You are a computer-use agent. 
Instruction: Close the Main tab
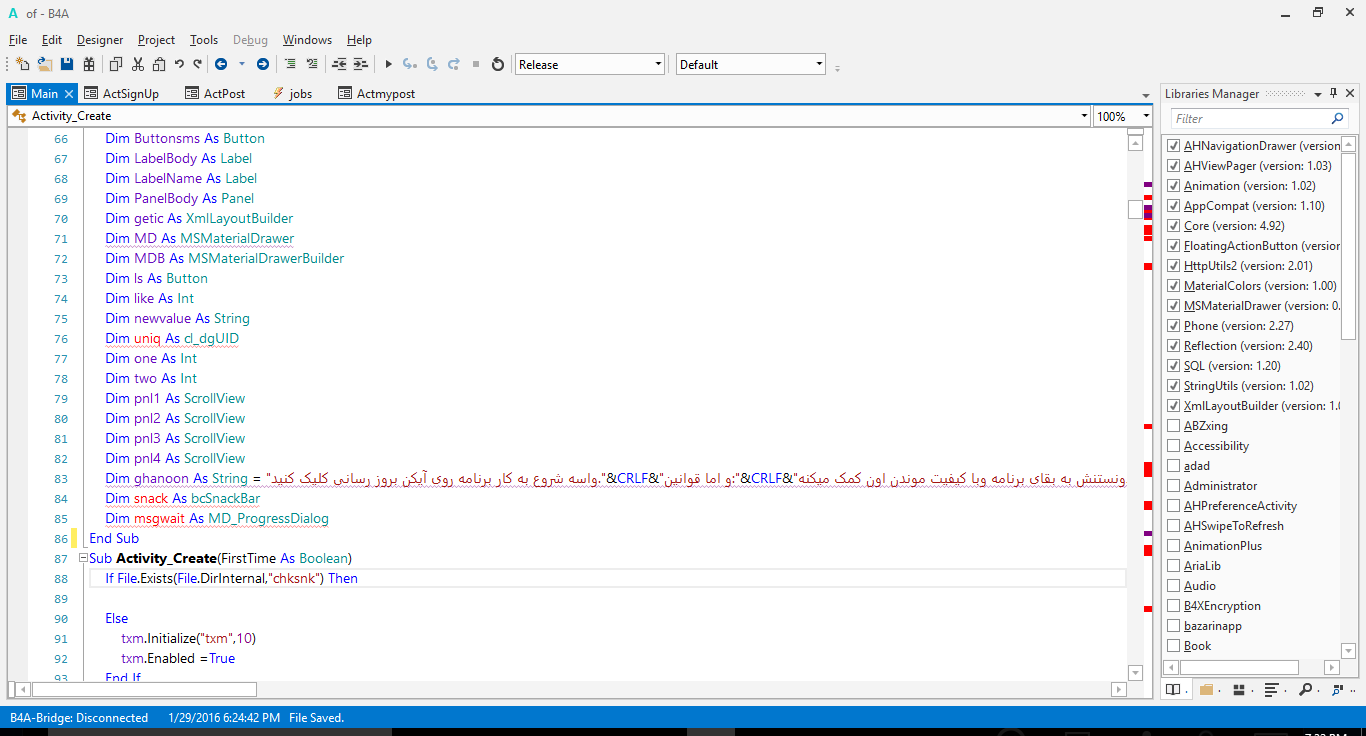[69, 93]
